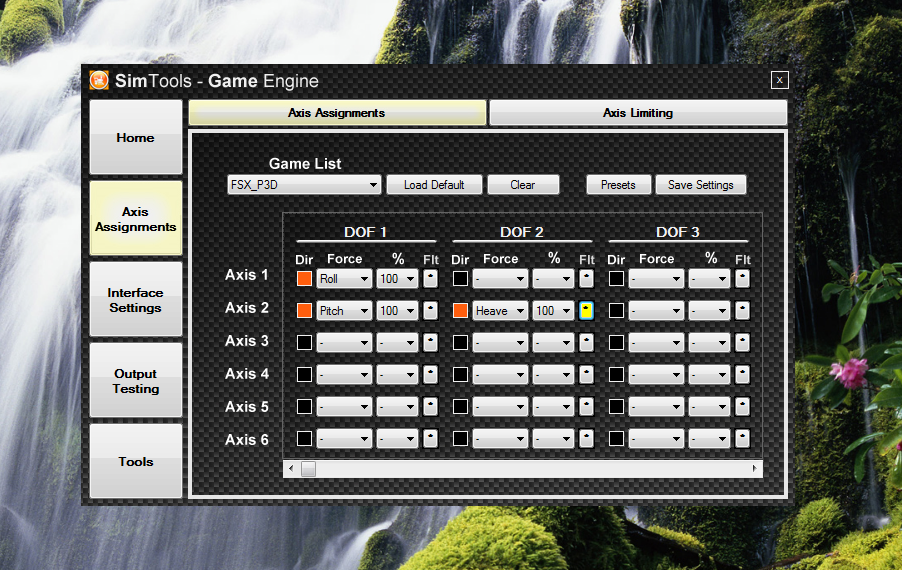Click Axis 3 DOF 2 filter button
The height and width of the screenshot is (570, 902).
(586, 343)
